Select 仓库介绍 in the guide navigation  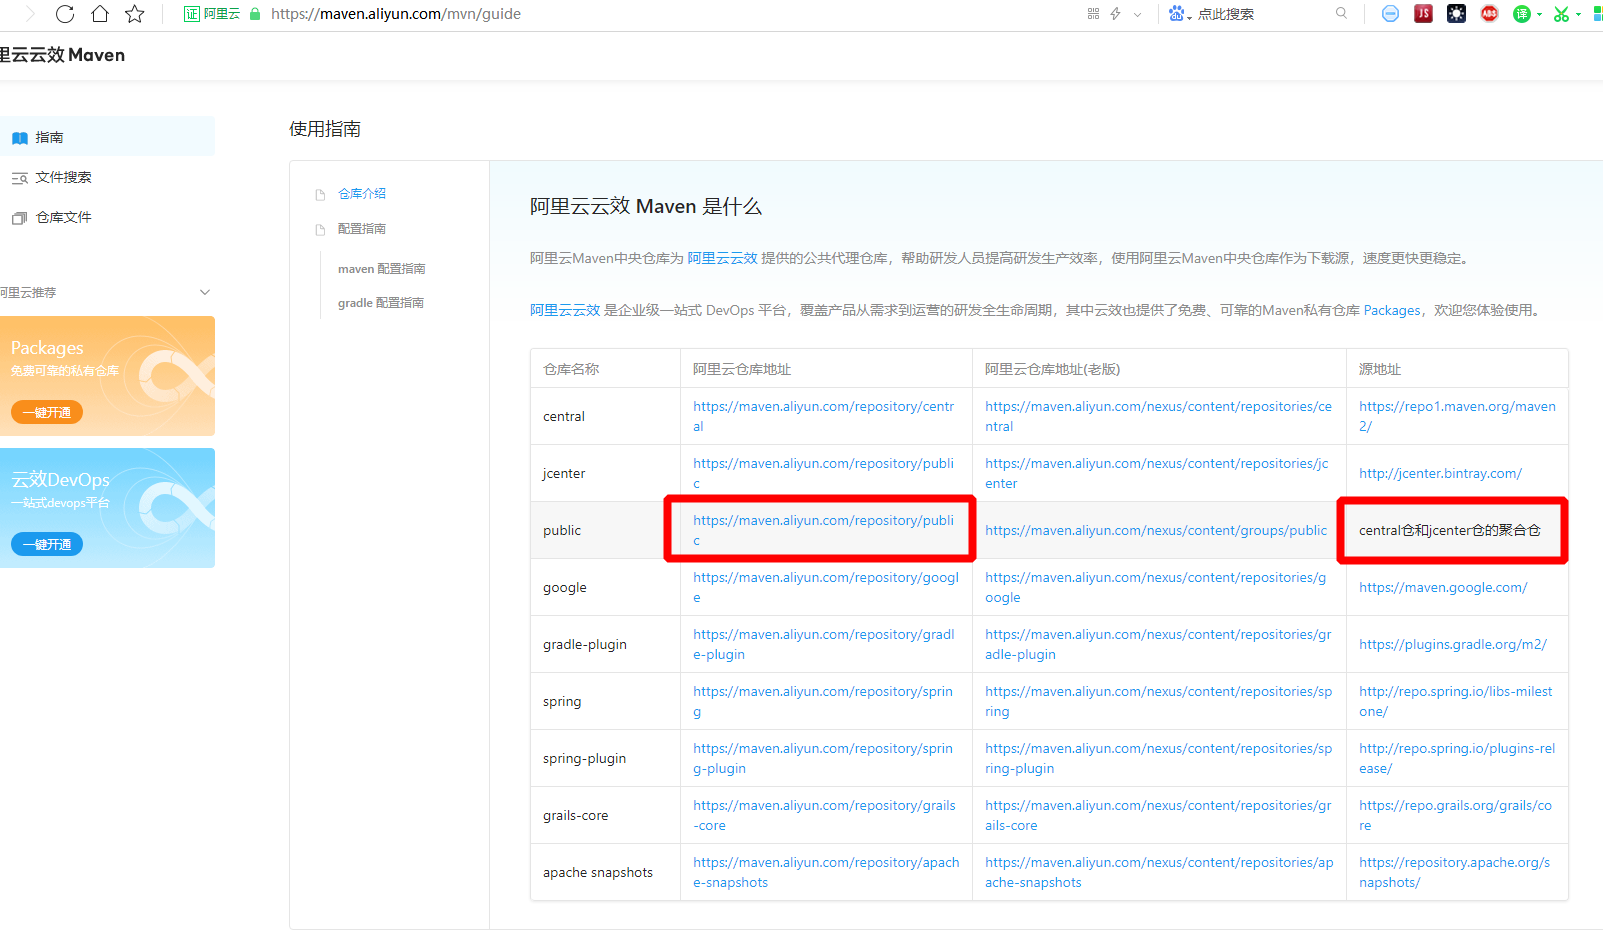click(362, 194)
